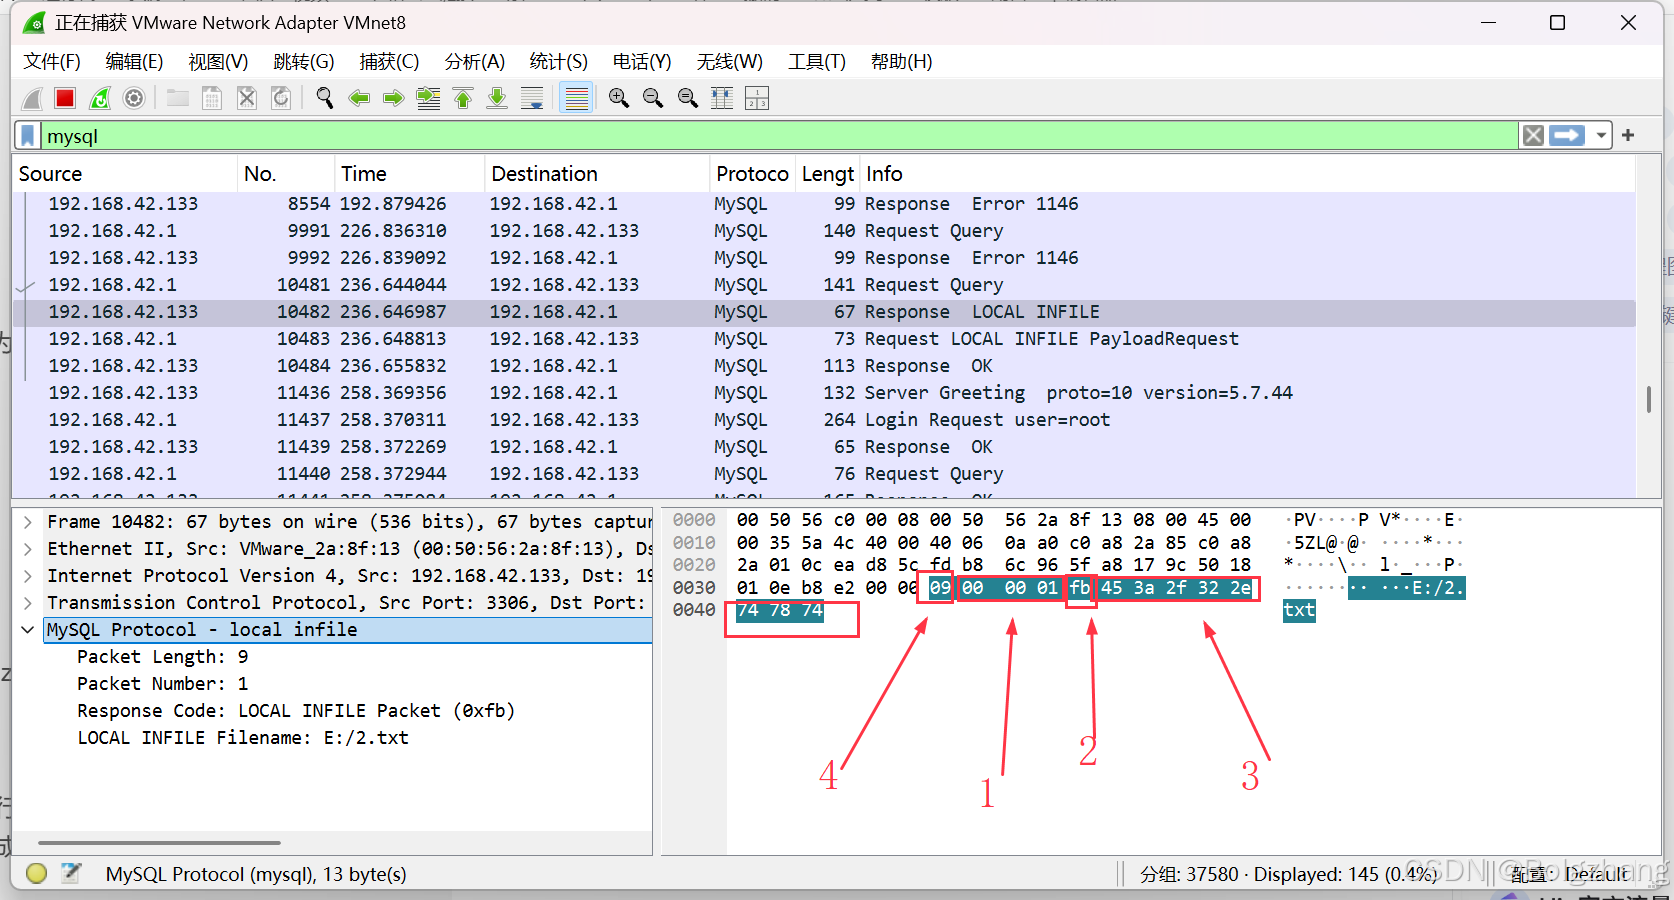Viewport: 1674px width, 900px height.
Task: Open the 无线(W) menu
Action: pos(730,62)
